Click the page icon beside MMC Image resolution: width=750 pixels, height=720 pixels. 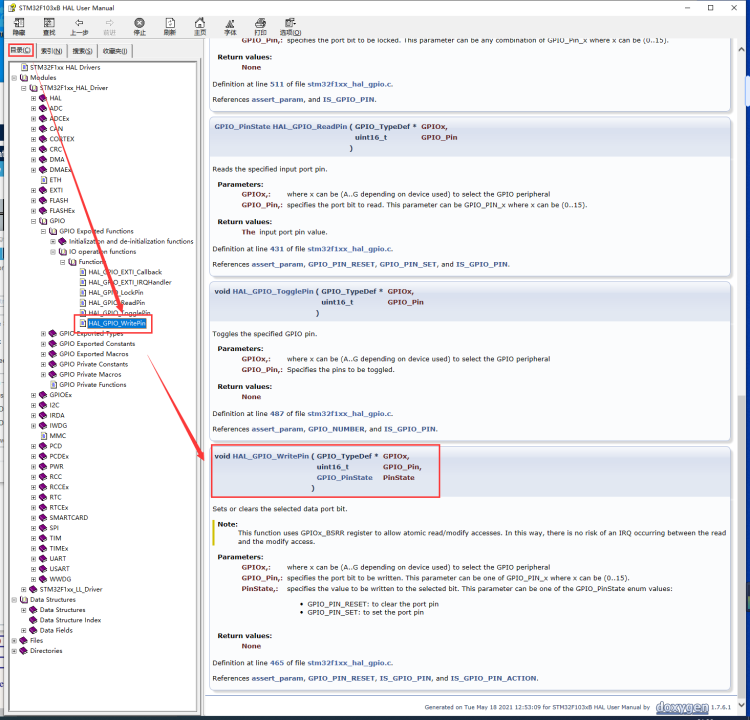tap(44, 436)
